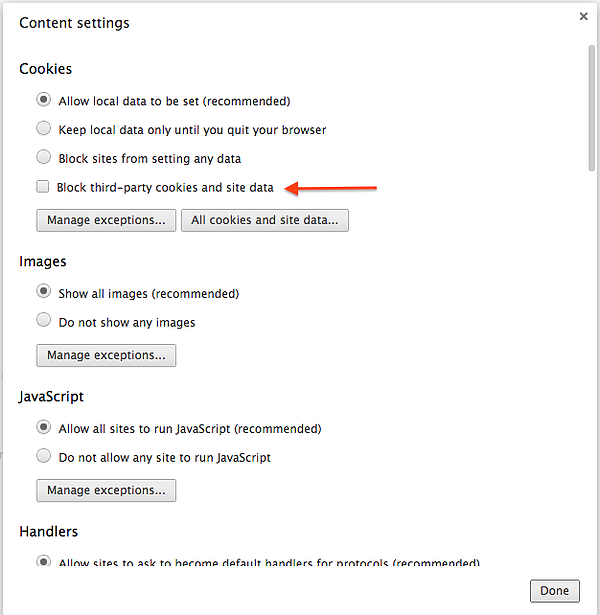The image size is (600, 615).
Task: Select Allow local data to be set
Action: [43, 100]
